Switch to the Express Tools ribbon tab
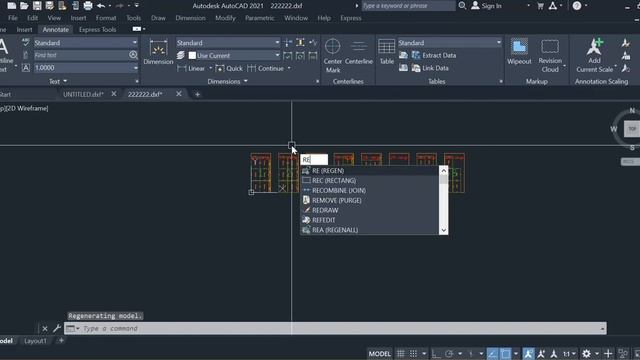The height and width of the screenshot is (360, 640). click(98, 29)
